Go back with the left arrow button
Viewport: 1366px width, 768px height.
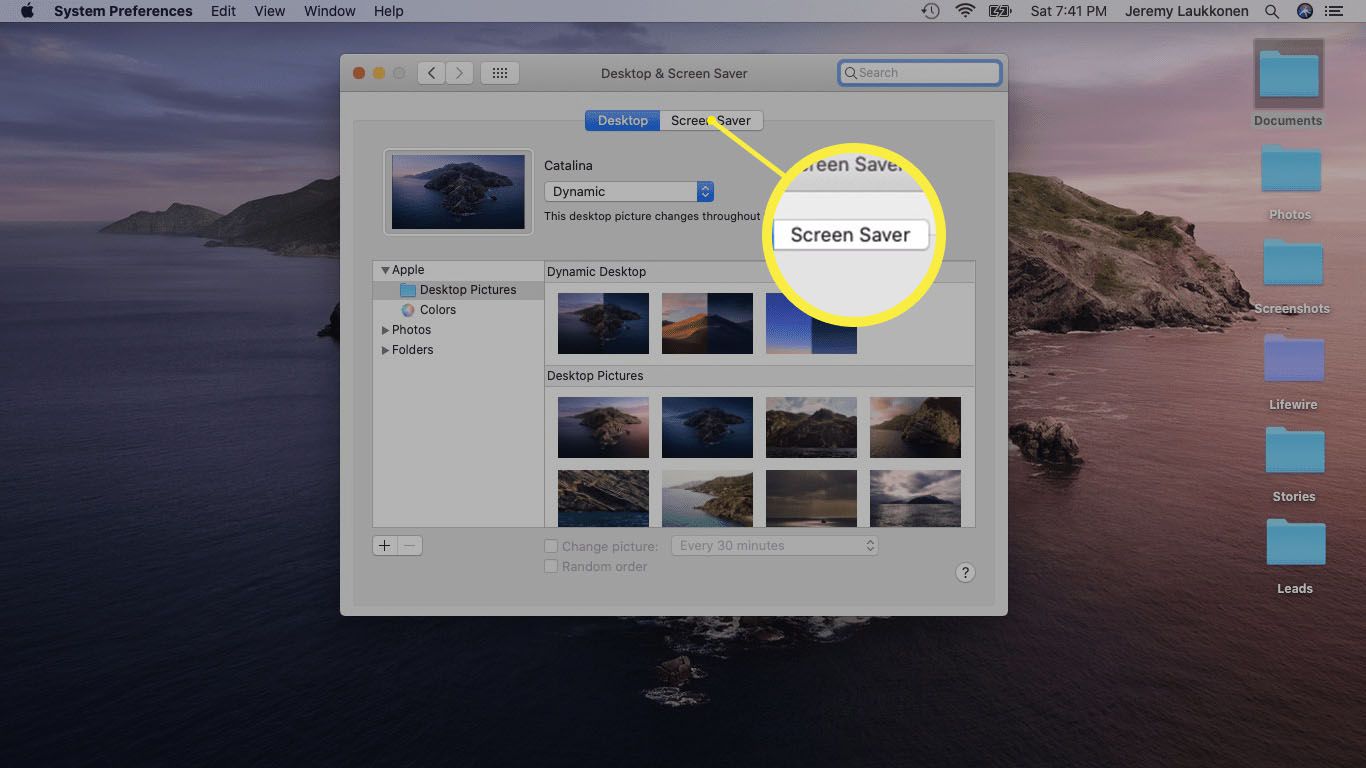pos(431,73)
